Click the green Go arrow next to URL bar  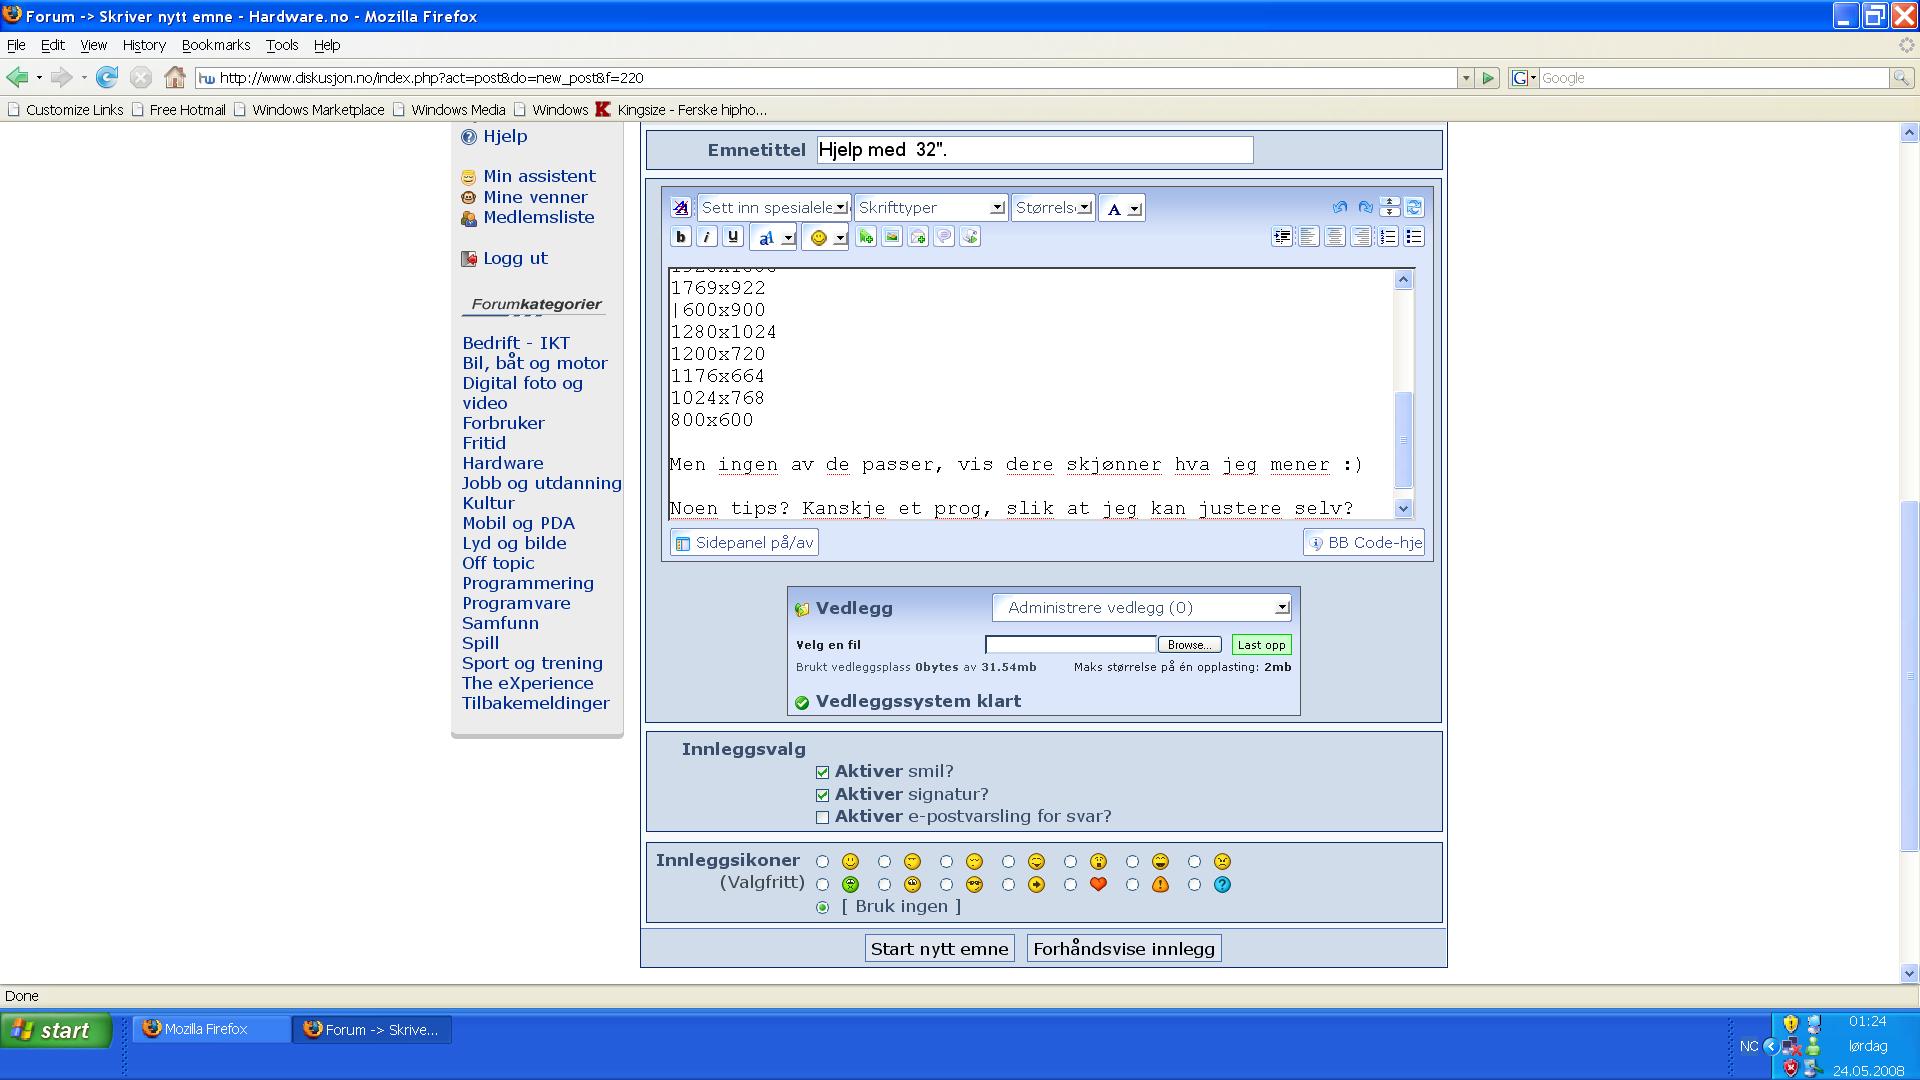1488,78
